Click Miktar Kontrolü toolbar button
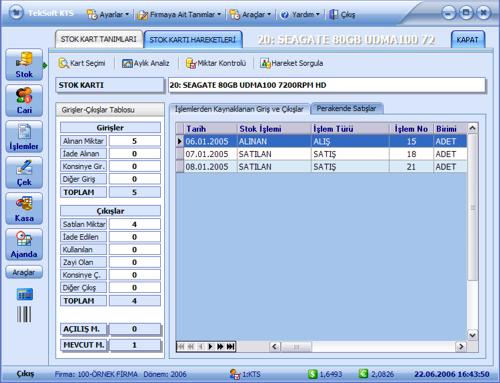The image size is (500, 383). click(216, 63)
